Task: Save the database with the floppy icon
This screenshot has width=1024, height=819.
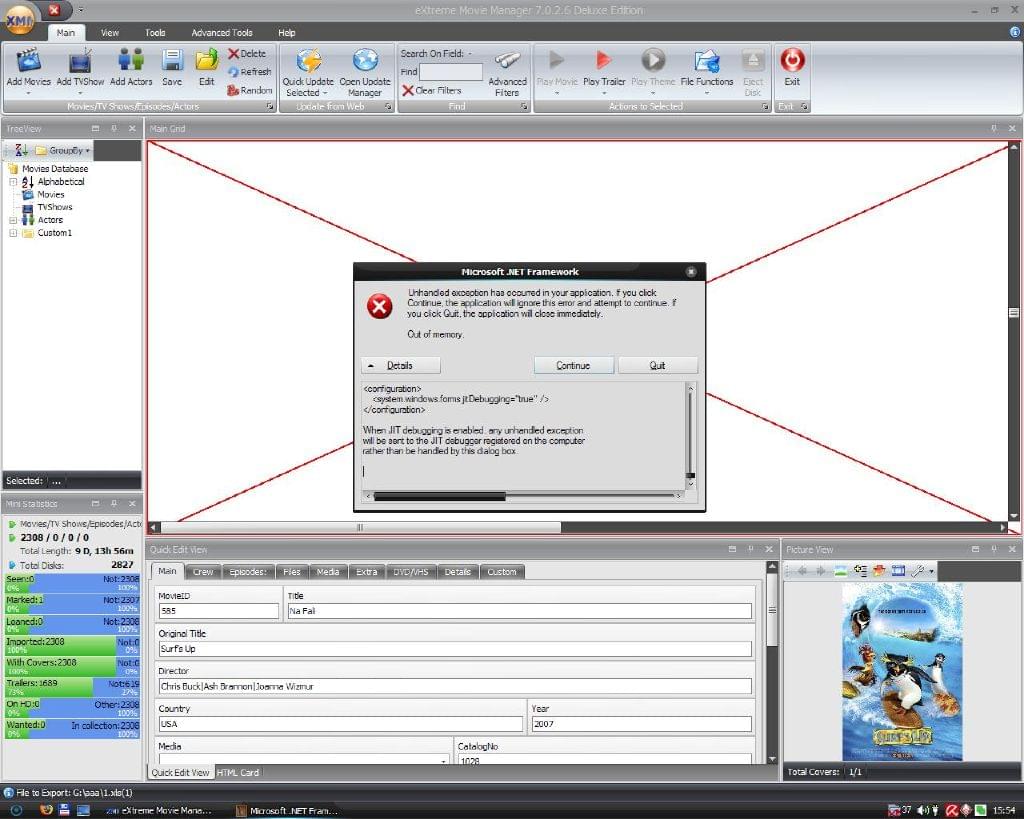Action: click(x=172, y=60)
